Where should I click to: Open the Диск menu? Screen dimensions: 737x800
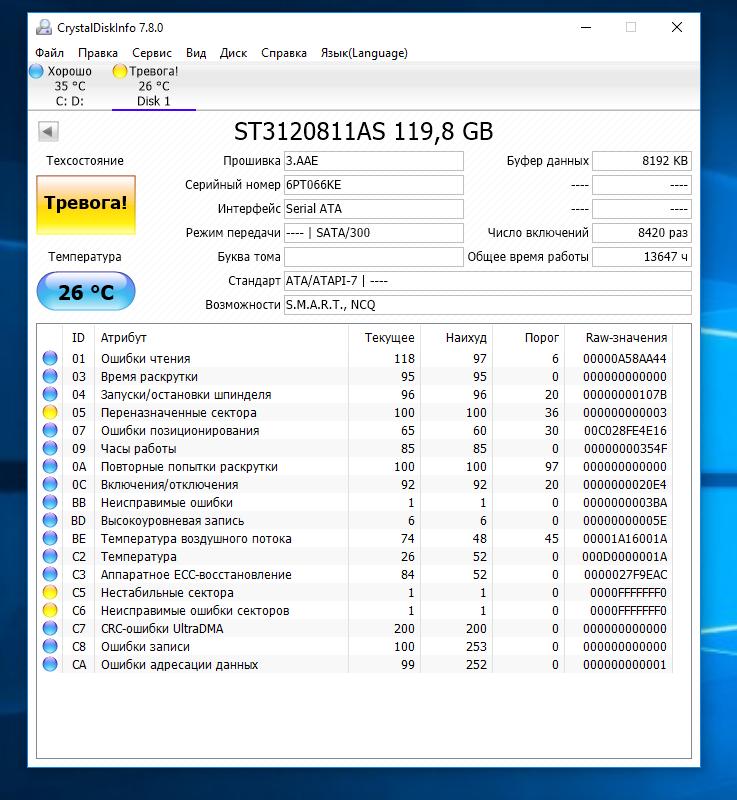[x=233, y=53]
